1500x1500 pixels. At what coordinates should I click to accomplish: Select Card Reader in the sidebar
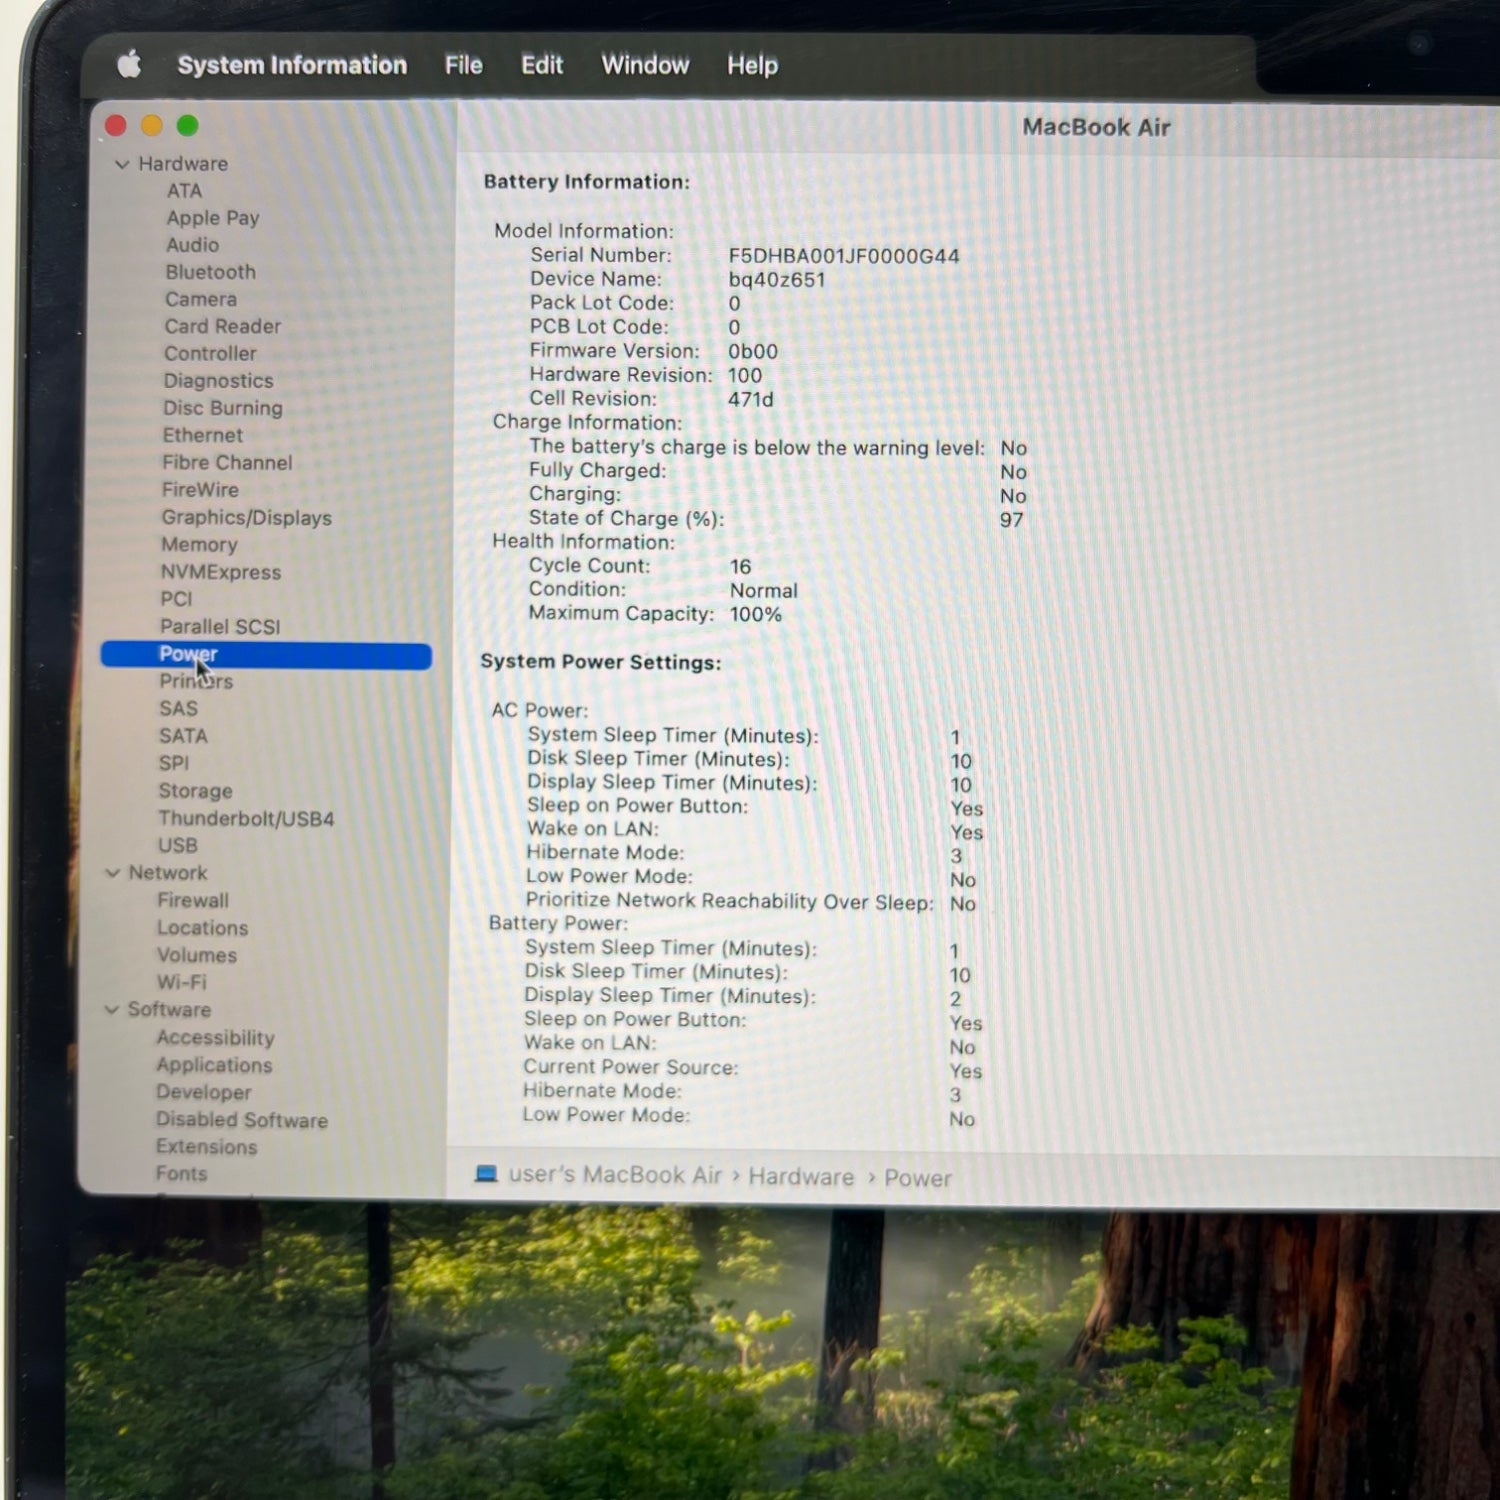point(223,326)
